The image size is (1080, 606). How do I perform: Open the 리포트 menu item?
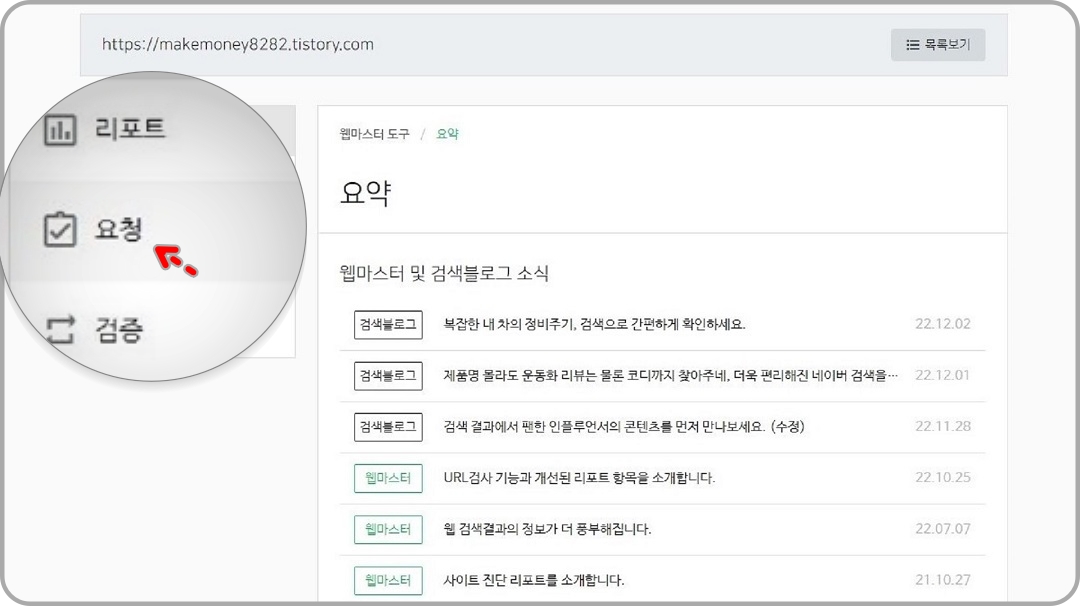click(x=130, y=129)
